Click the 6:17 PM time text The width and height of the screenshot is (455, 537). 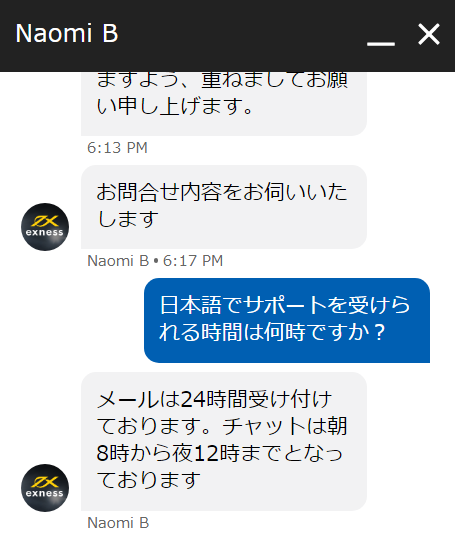pyautogui.click(x=193, y=261)
